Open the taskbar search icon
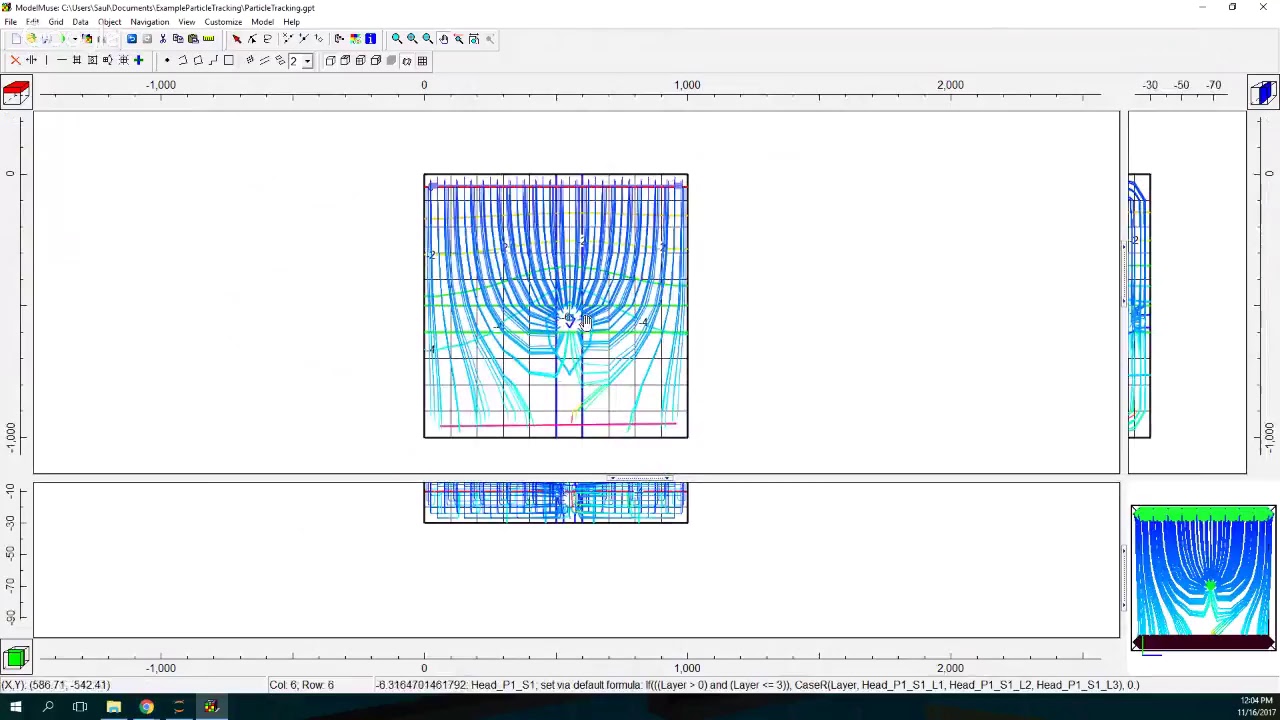The height and width of the screenshot is (720, 1280). pos(47,707)
